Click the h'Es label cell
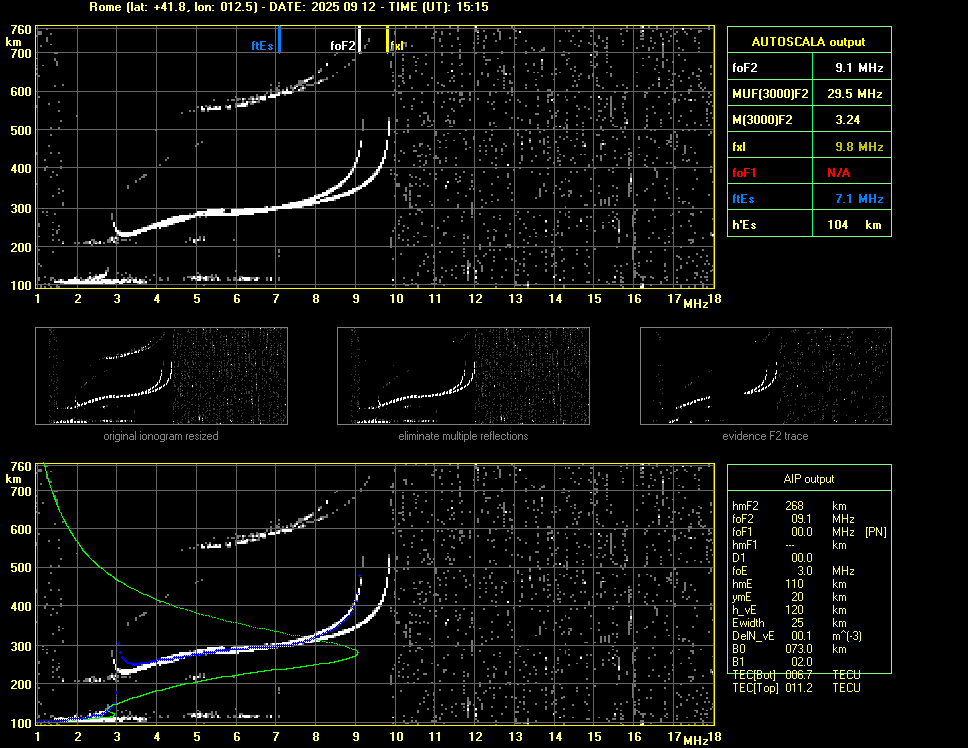 (770, 225)
